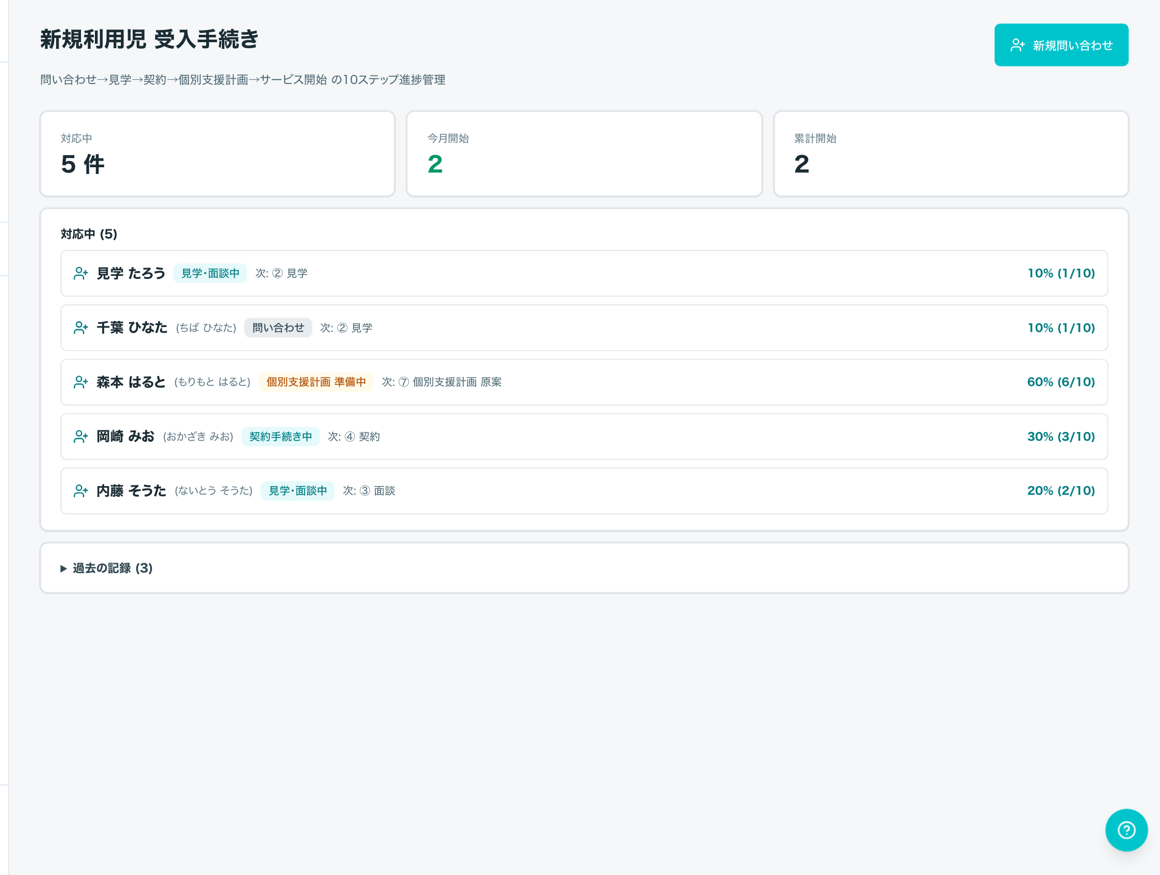The image size is (1160, 875).
Task: Click the person icon beside 見学 たろう
Action: click(81, 274)
